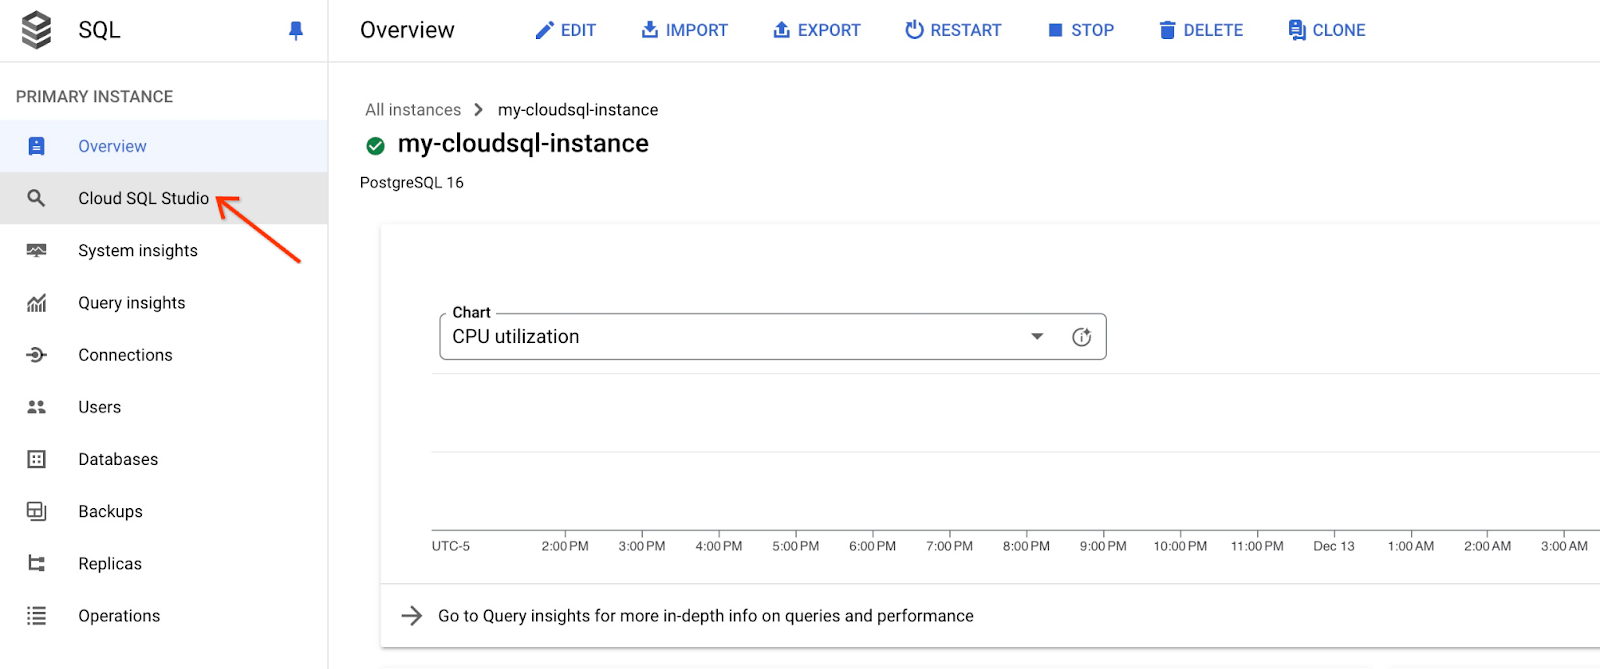The image size is (1600, 669).
Task: Follow the Go to Query insights link
Action: pos(705,616)
